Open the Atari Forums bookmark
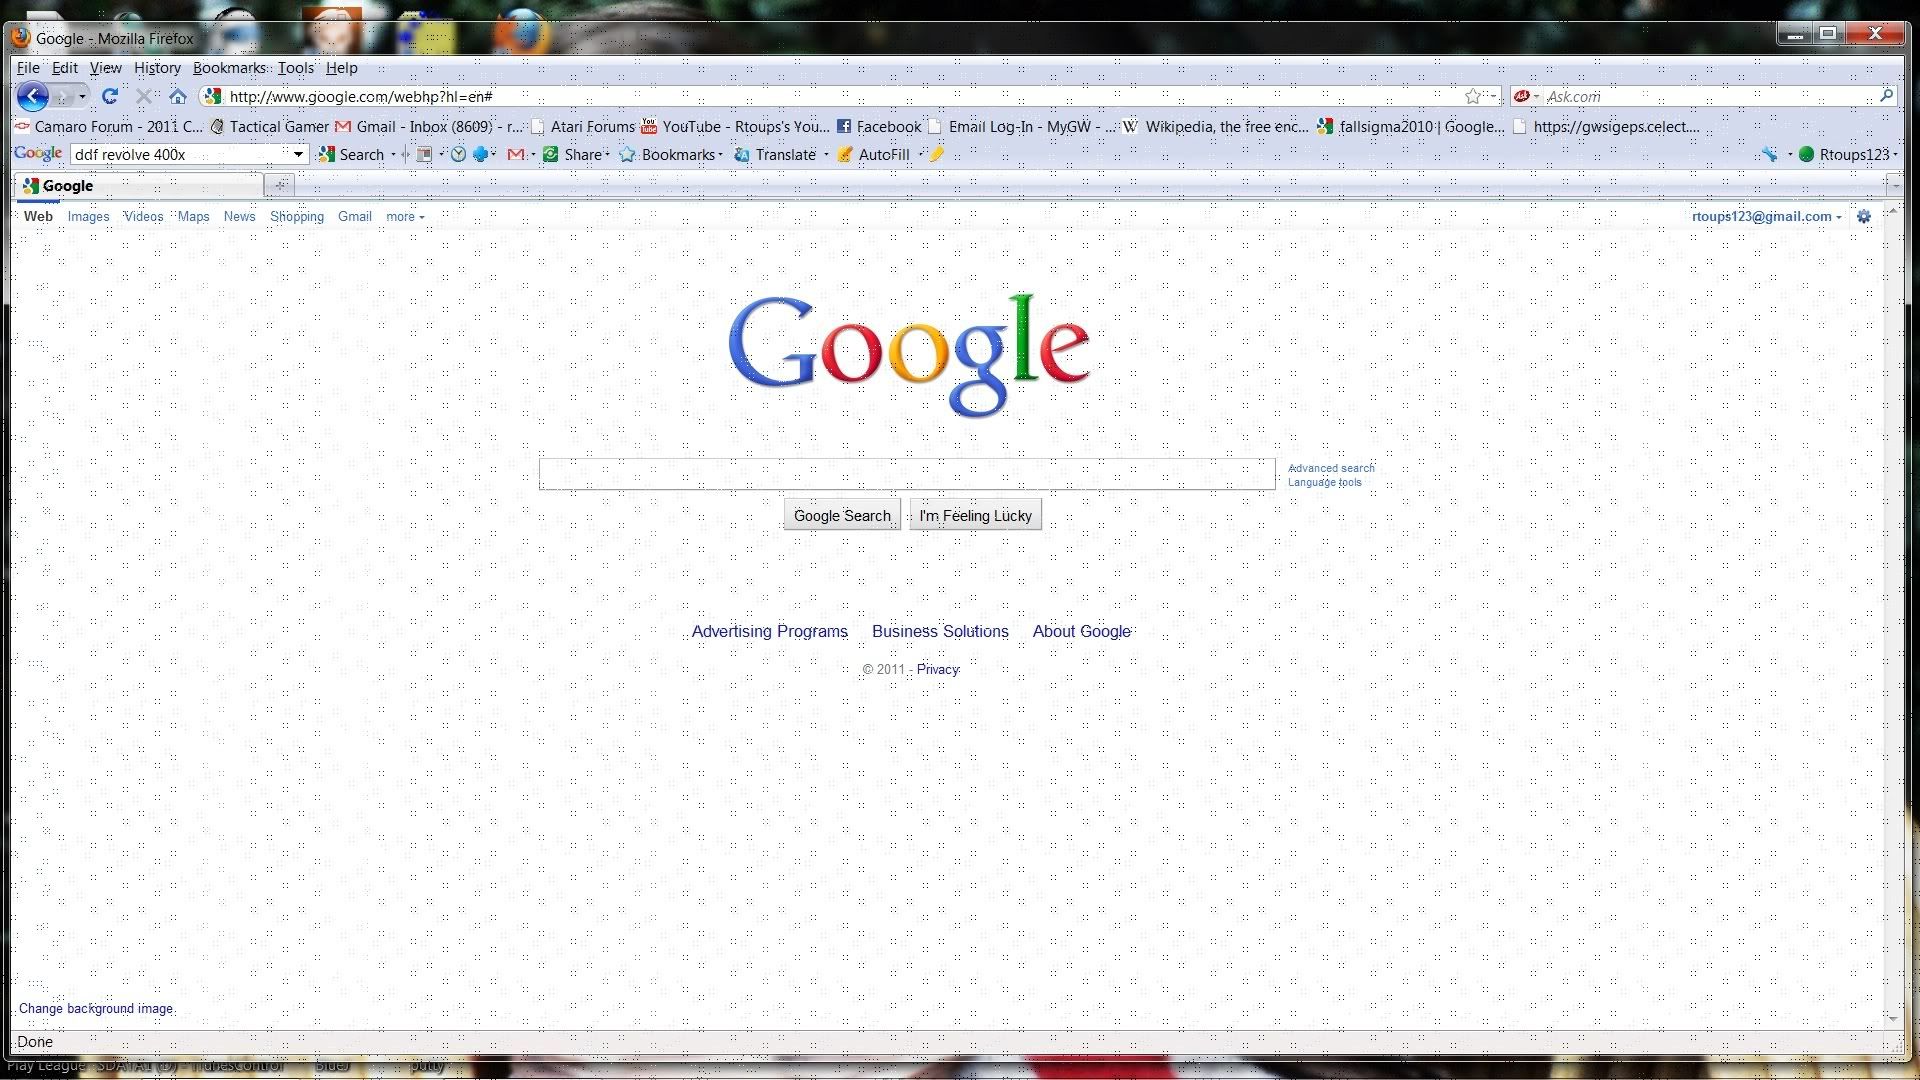The width and height of the screenshot is (1920, 1080). coord(582,126)
